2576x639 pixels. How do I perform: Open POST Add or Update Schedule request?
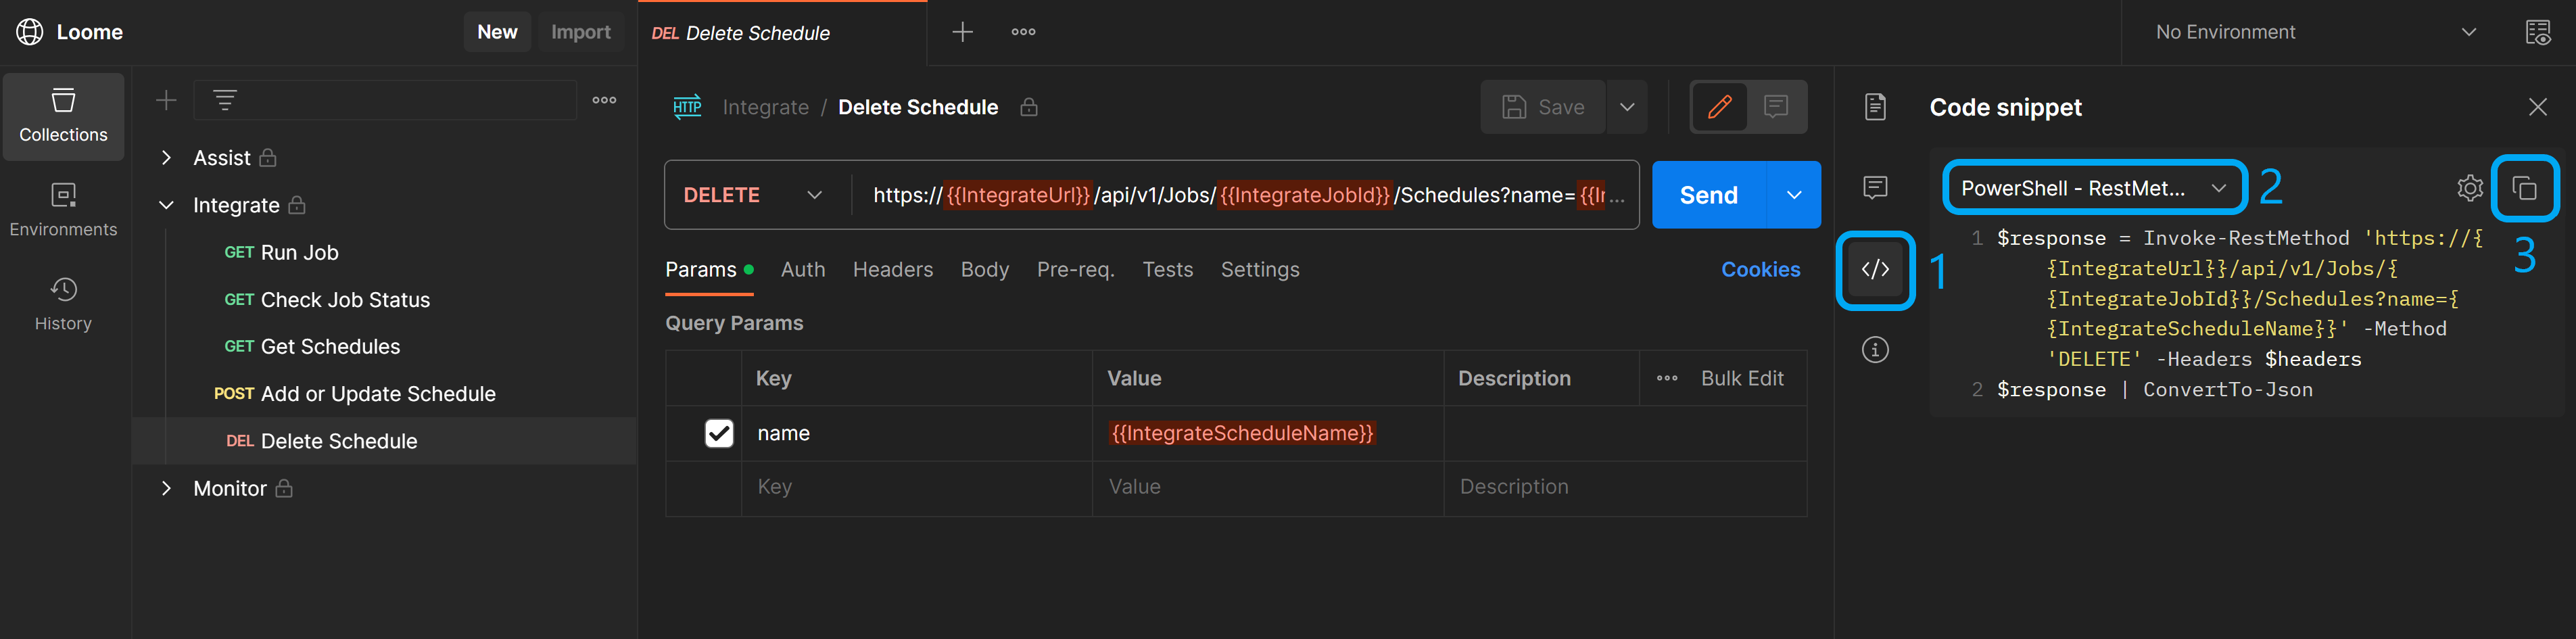[386, 394]
